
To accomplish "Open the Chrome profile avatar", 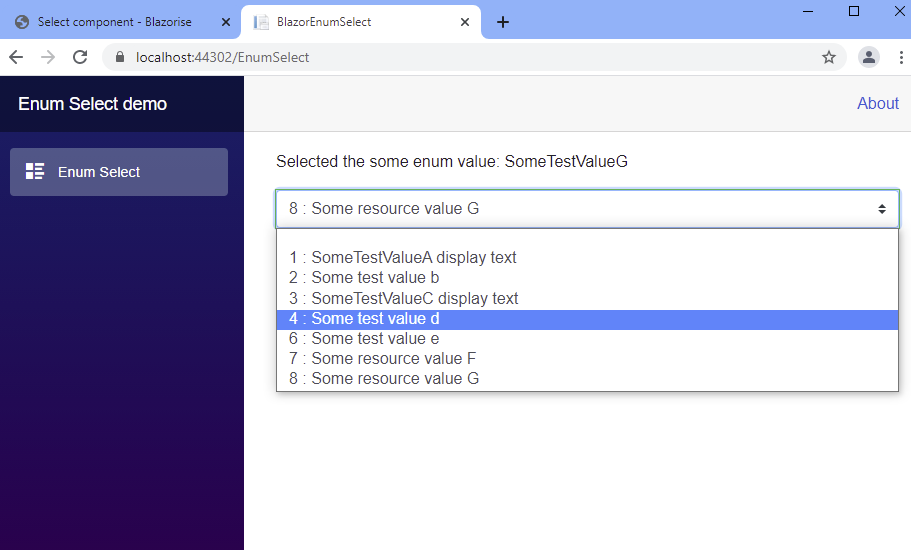I will coord(869,57).
